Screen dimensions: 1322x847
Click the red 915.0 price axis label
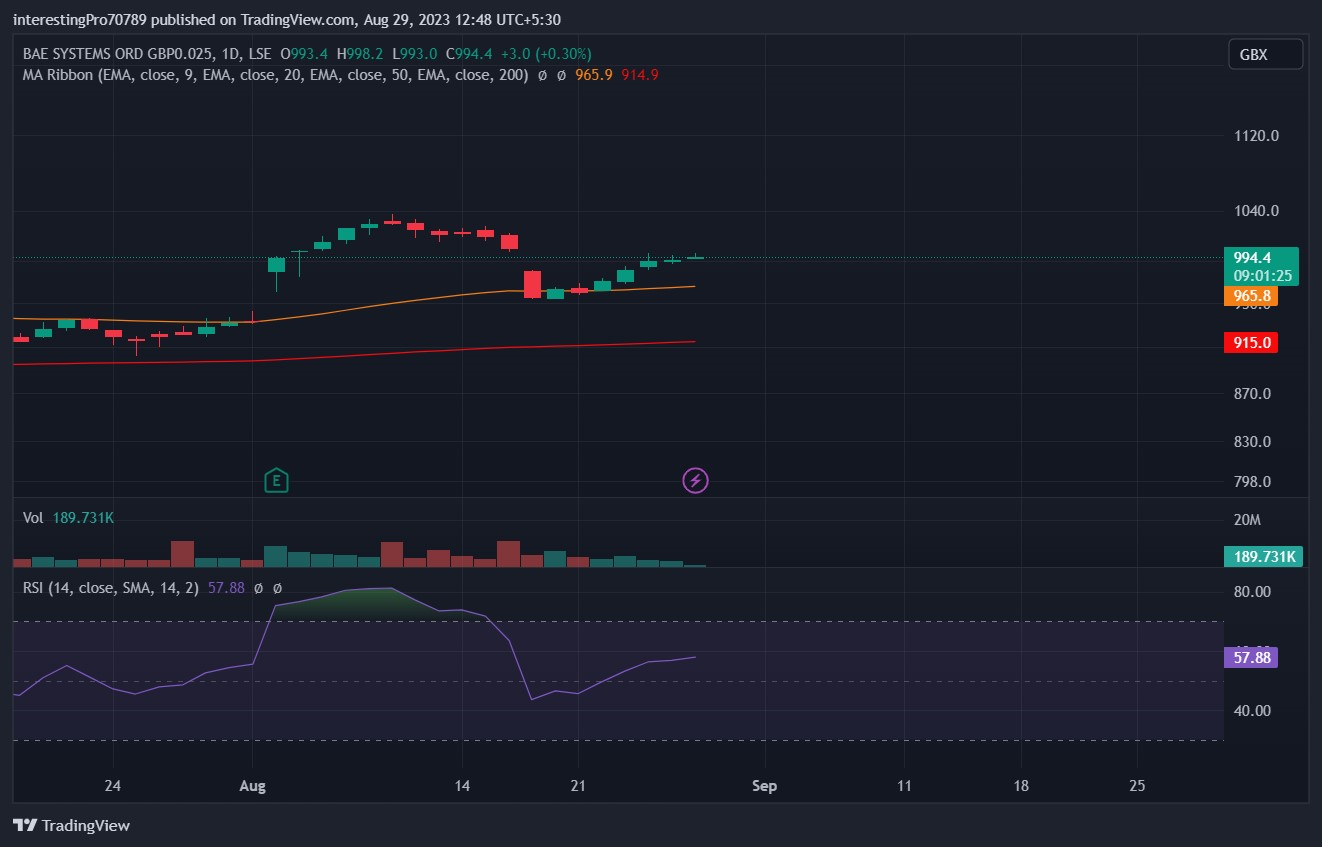[1251, 343]
